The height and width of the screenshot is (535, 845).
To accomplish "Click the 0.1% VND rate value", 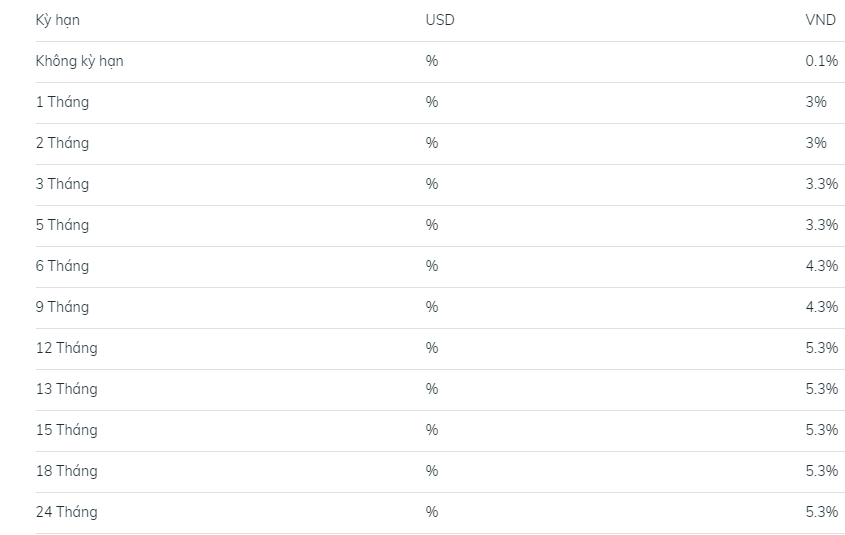I will point(821,61).
